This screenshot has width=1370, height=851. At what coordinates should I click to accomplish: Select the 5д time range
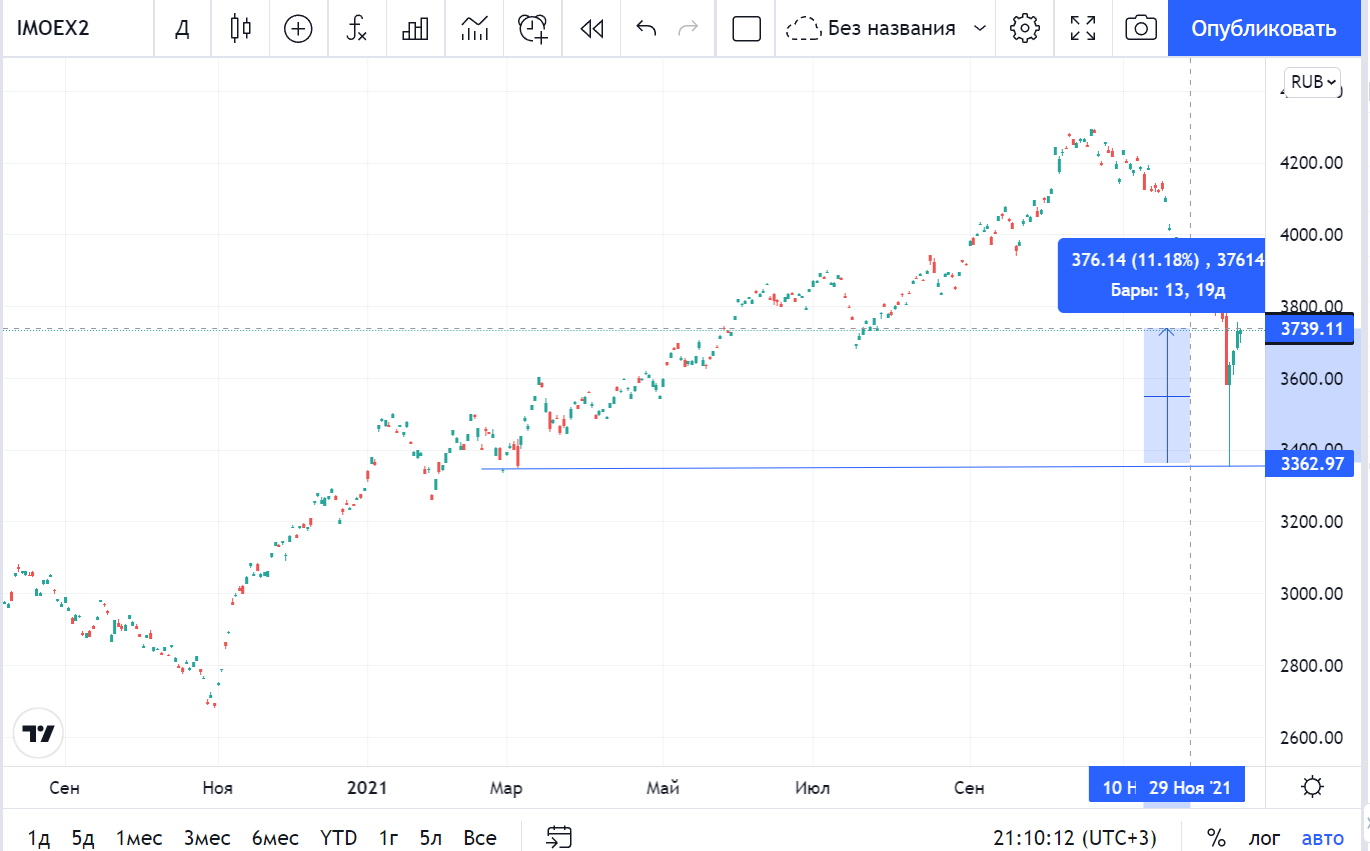(x=83, y=838)
